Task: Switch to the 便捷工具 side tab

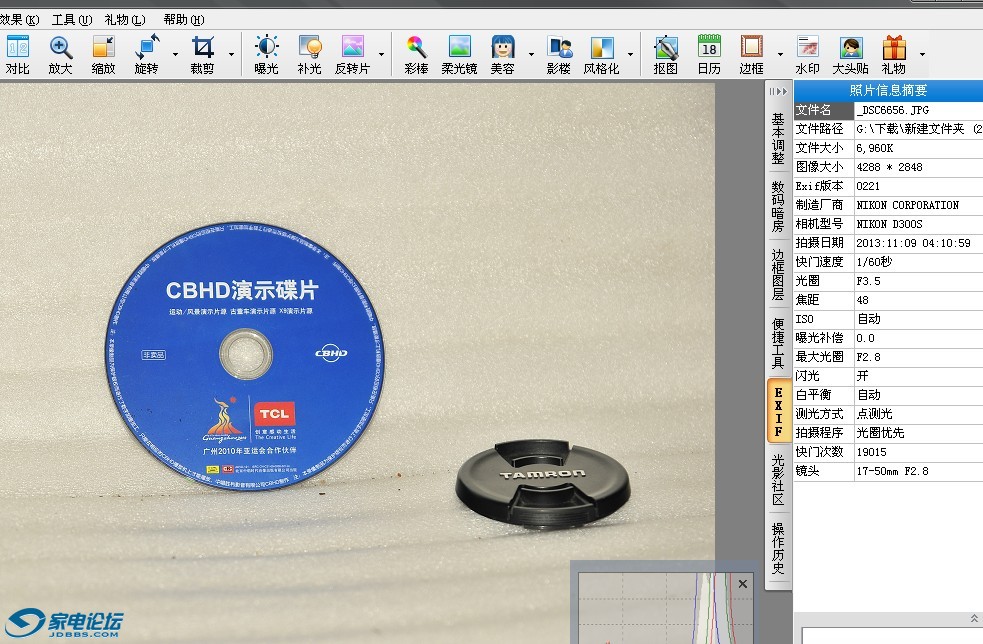Action: (x=778, y=343)
